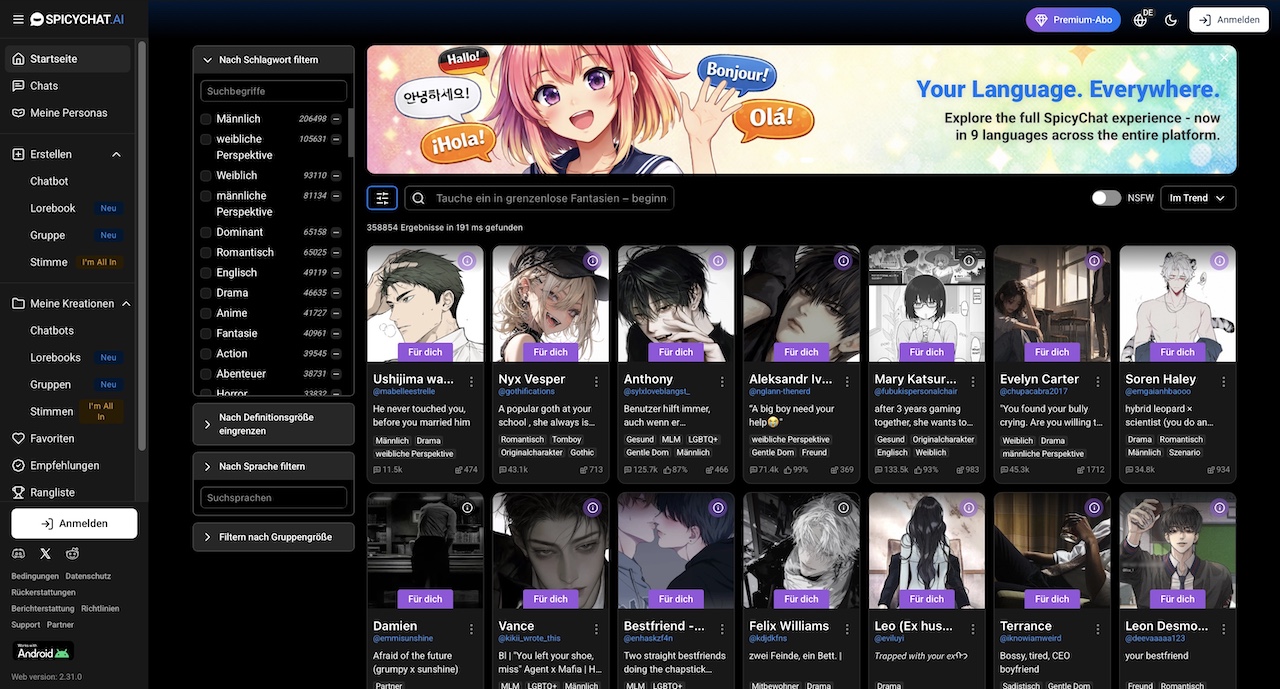1280x689 pixels.
Task: Click the X (Twitter) icon in sidebar
Action: tap(45, 553)
